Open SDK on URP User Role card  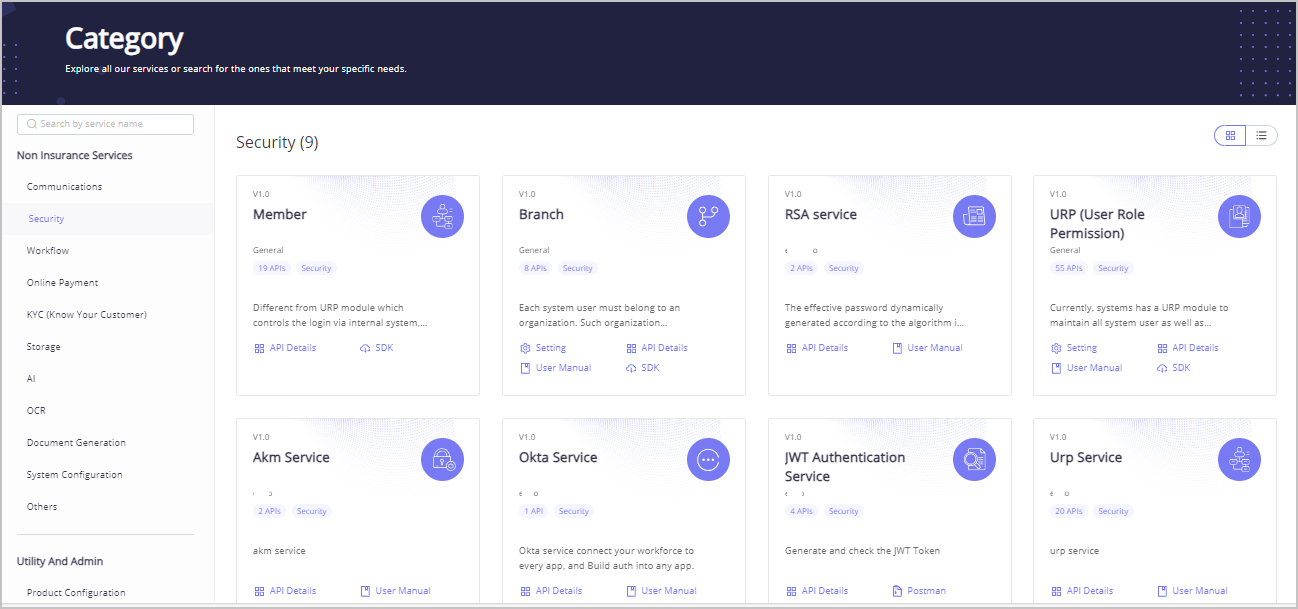[x=1174, y=368]
